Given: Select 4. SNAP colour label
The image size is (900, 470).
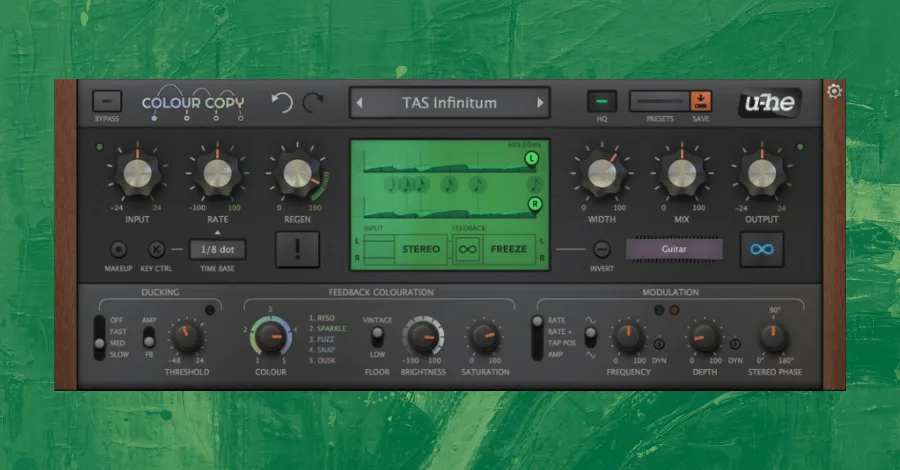Looking at the screenshot, I should (x=322, y=349).
